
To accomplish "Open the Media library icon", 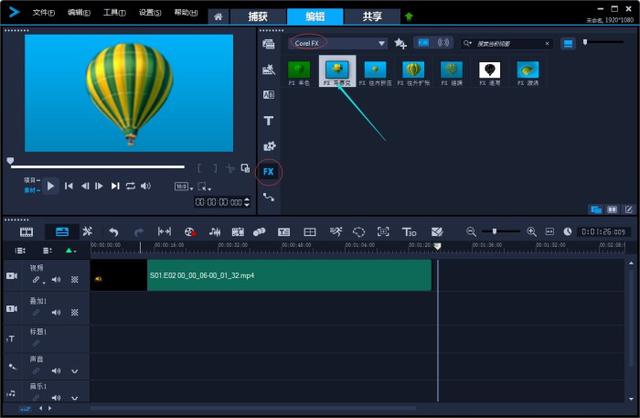I will [269, 44].
